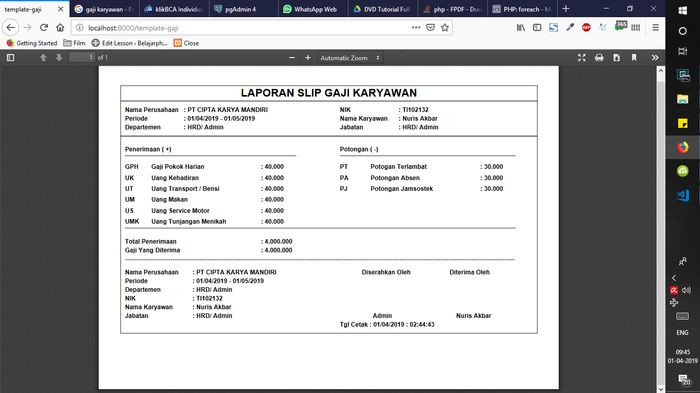This screenshot has height=393, width=700.
Task: Click the PDF page number field
Action: pos(82,58)
